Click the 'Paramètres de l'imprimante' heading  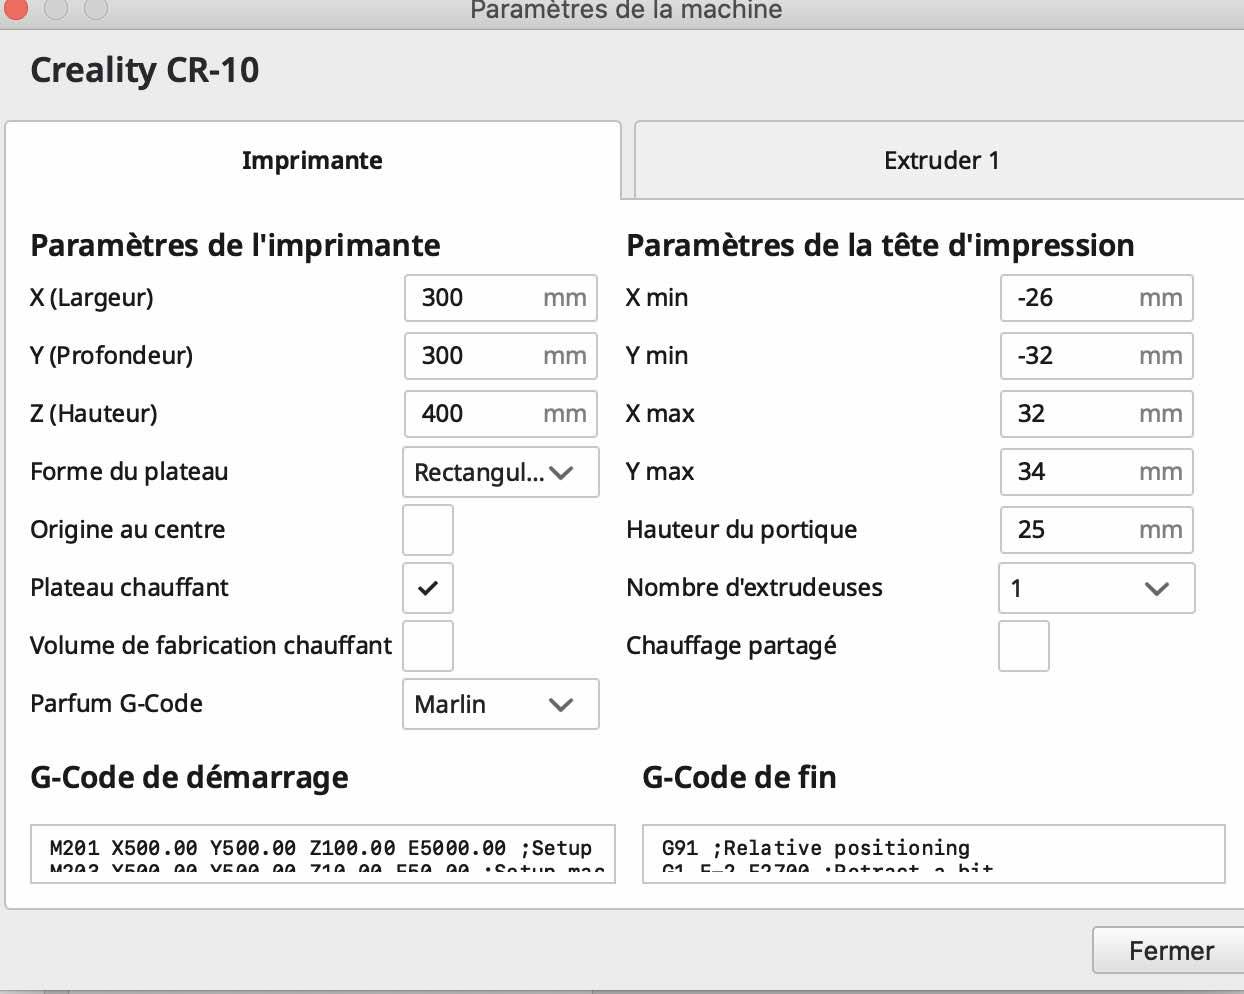tap(235, 245)
